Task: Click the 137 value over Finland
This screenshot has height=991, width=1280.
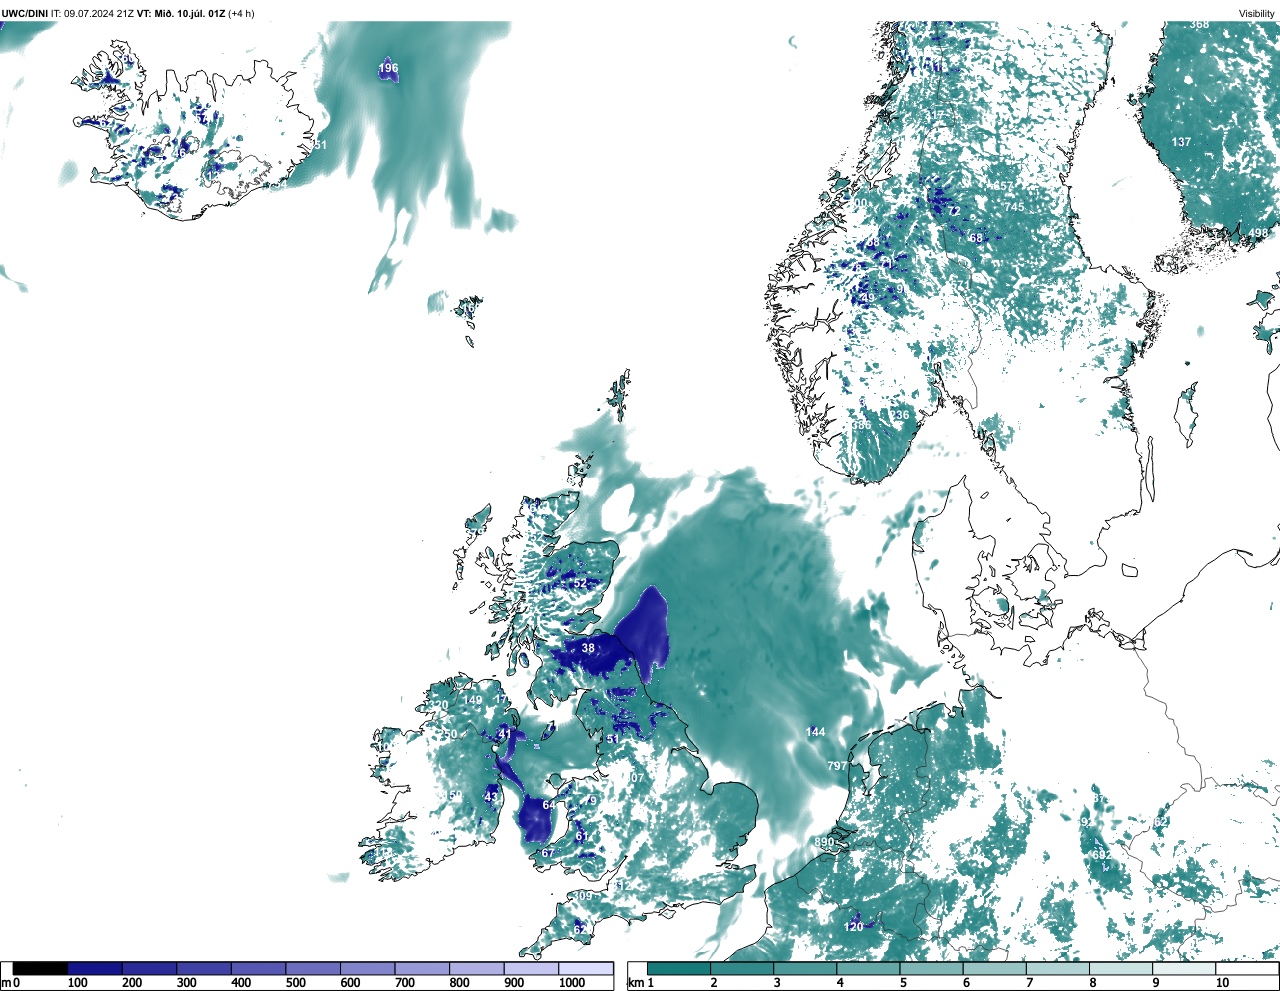Action: click(1182, 142)
